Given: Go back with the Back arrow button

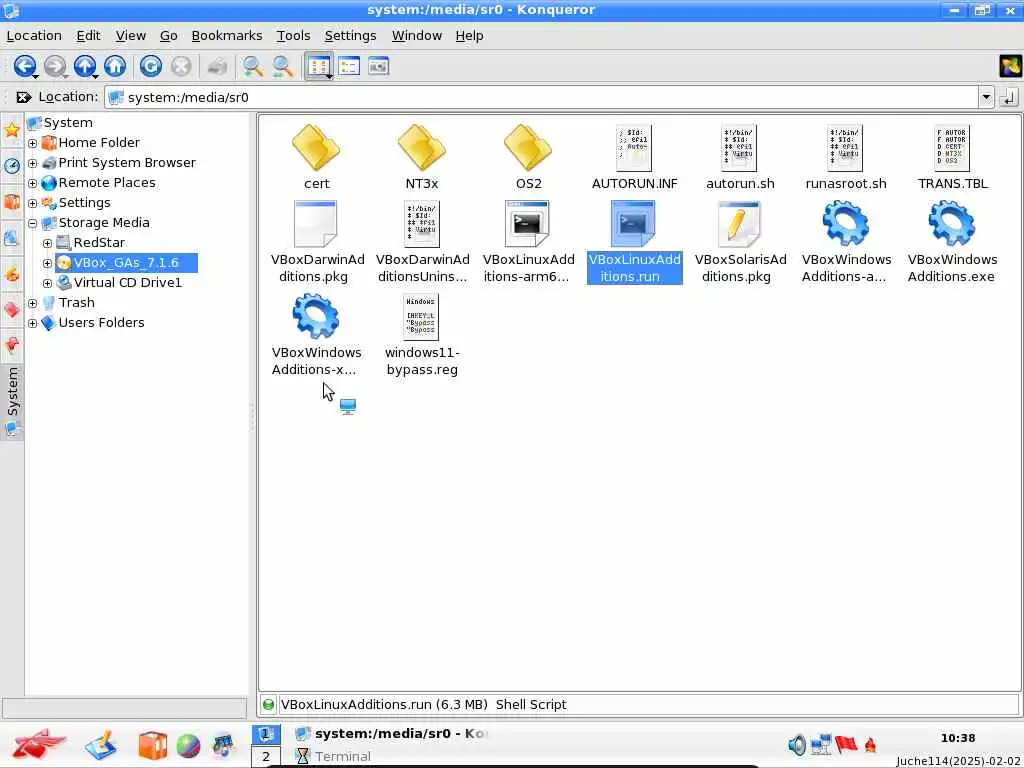Looking at the screenshot, I should coord(25,66).
